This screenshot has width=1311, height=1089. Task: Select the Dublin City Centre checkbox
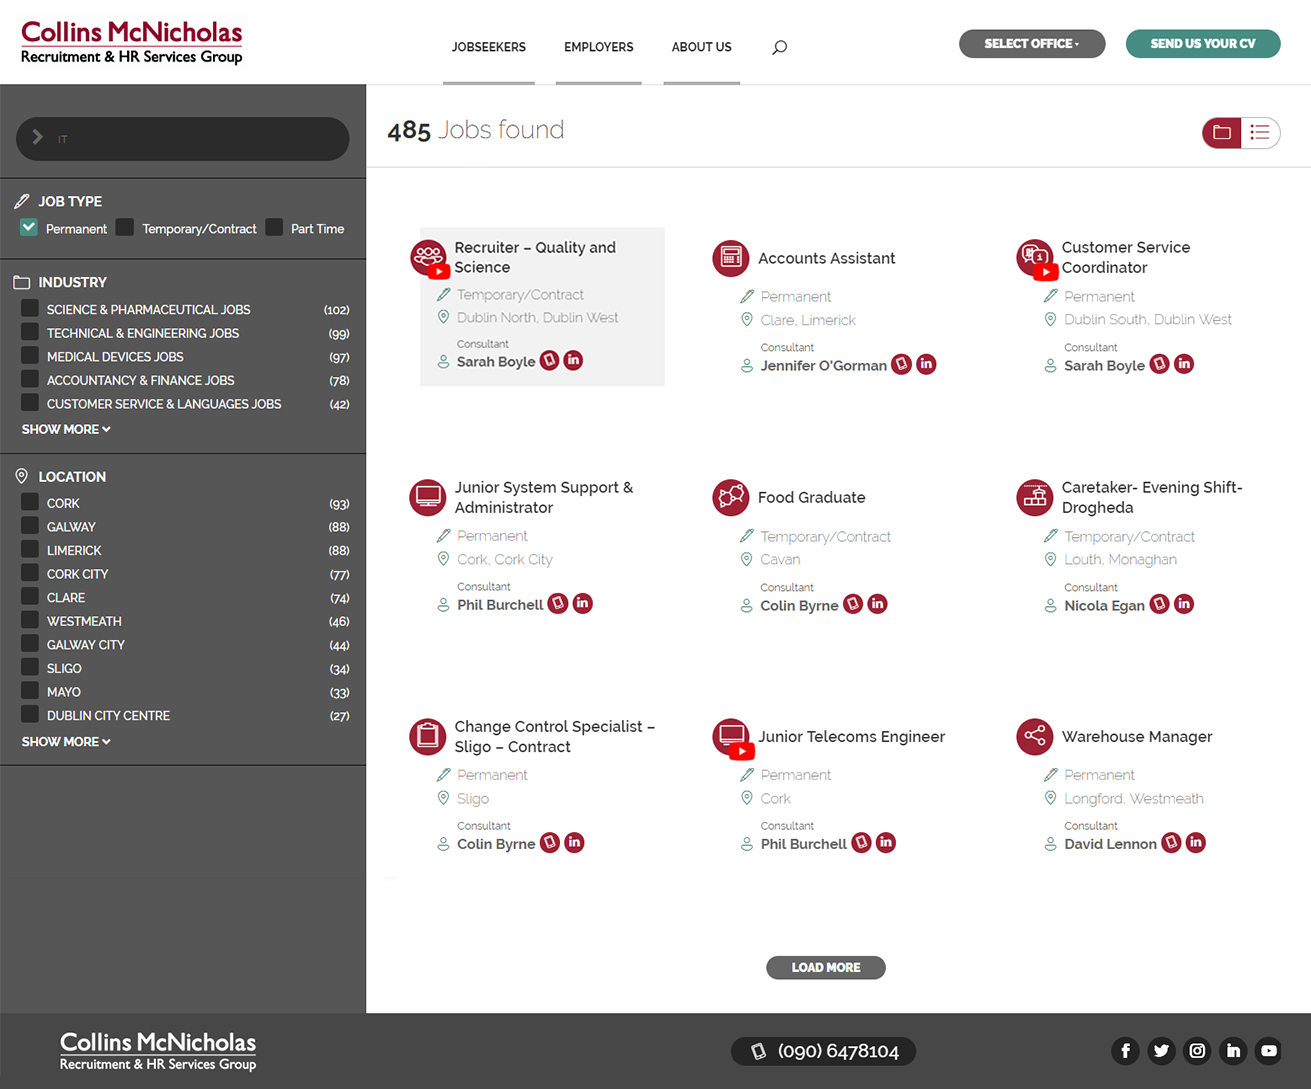(x=30, y=715)
